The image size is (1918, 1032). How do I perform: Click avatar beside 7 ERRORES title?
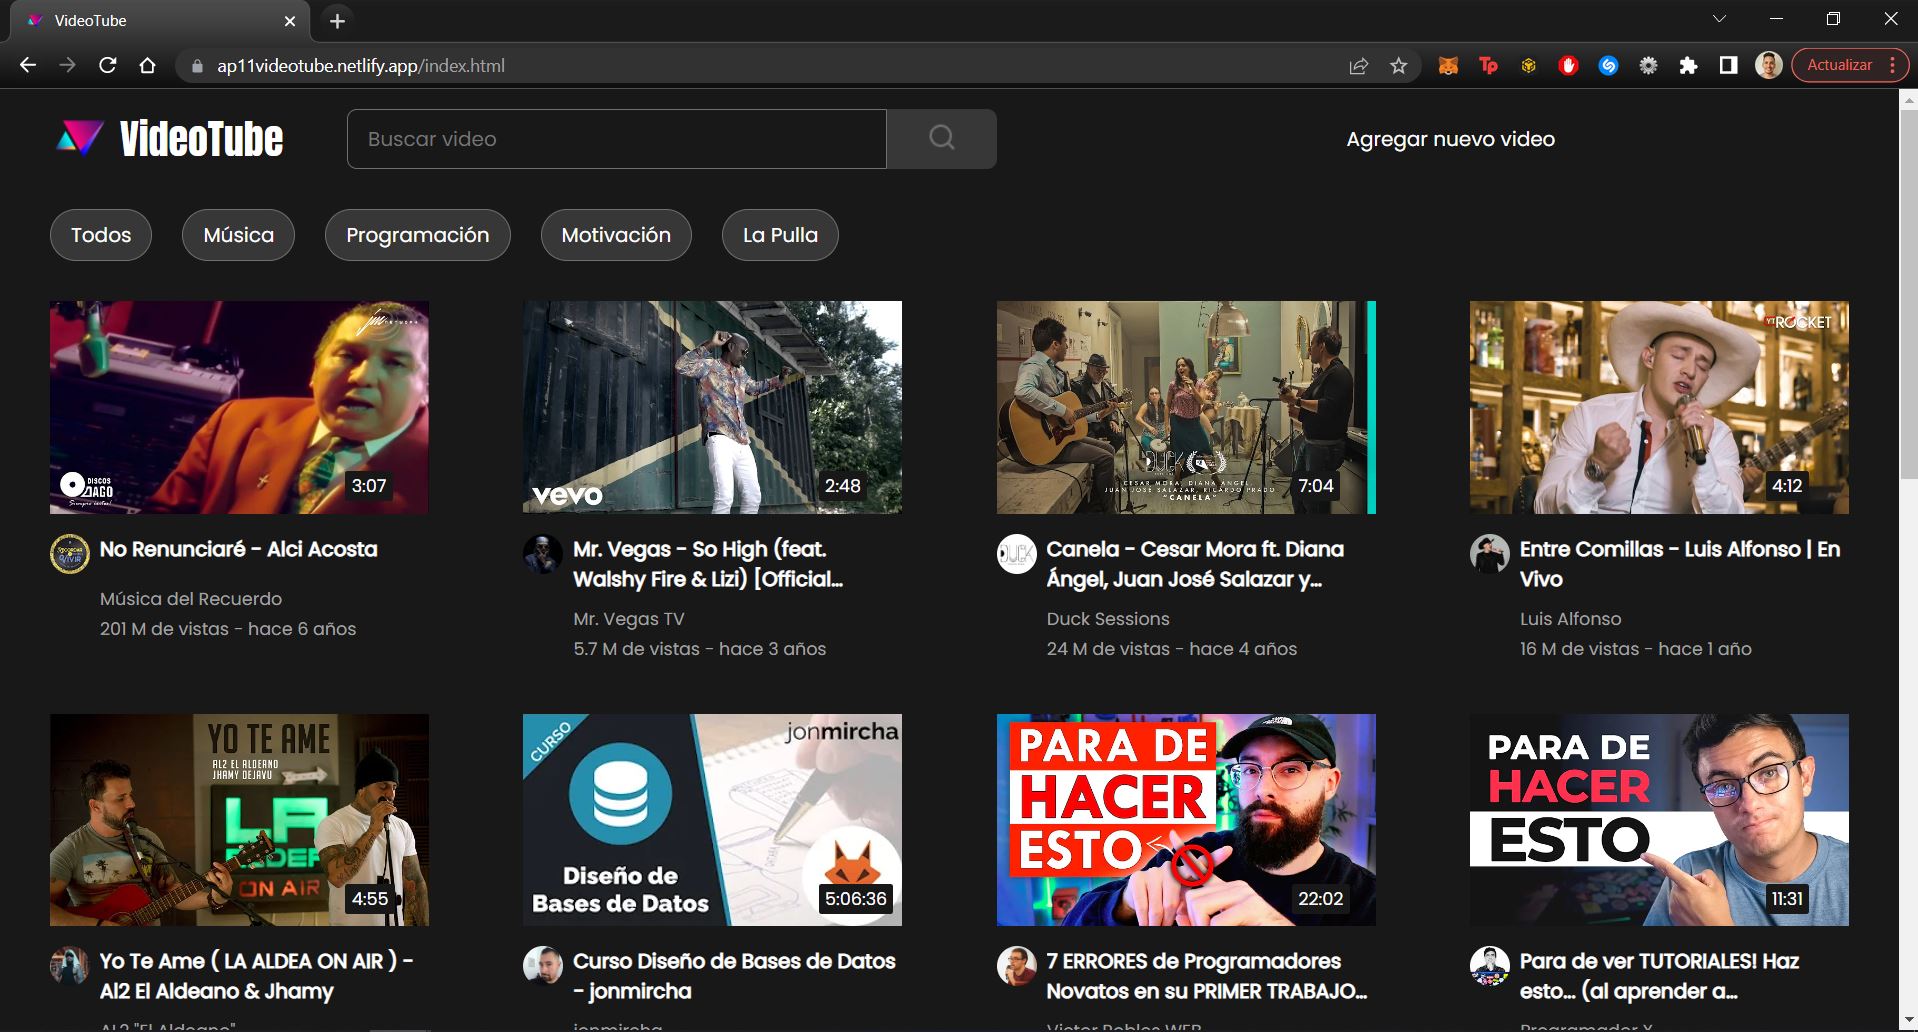tap(1017, 966)
